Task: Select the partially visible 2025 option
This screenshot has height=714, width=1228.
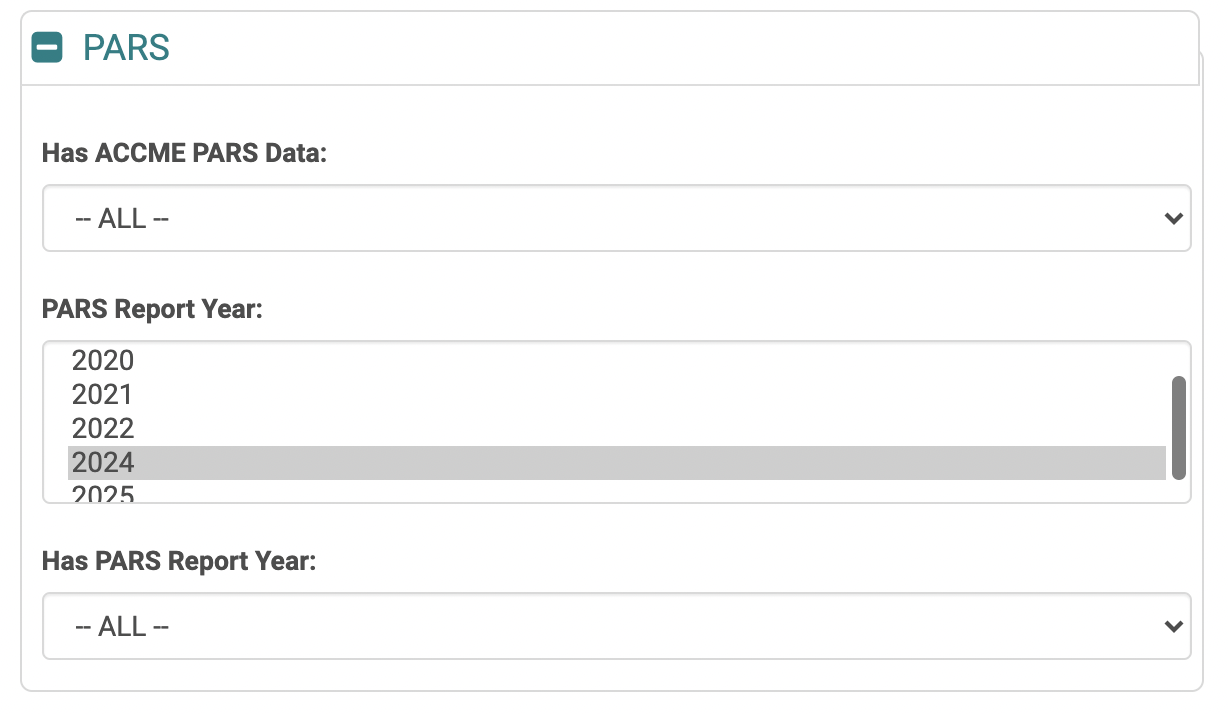Action: [103, 493]
